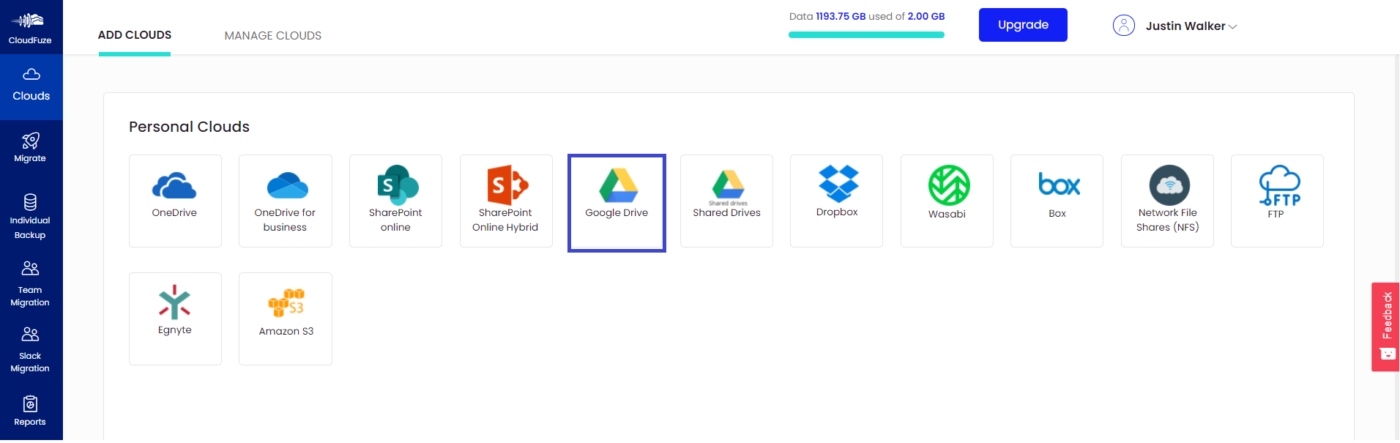Add Egnyte cloud
This screenshot has width=1400, height=443.
(x=175, y=319)
